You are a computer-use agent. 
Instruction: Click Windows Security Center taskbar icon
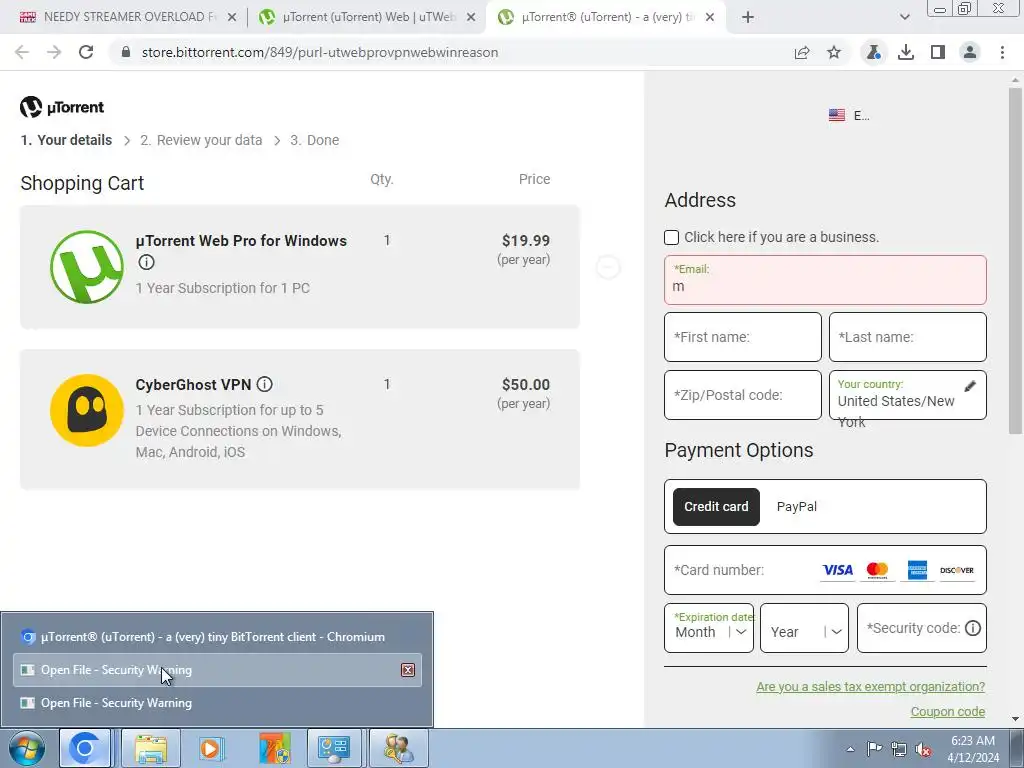pyautogui.click(x=275, y=748)
